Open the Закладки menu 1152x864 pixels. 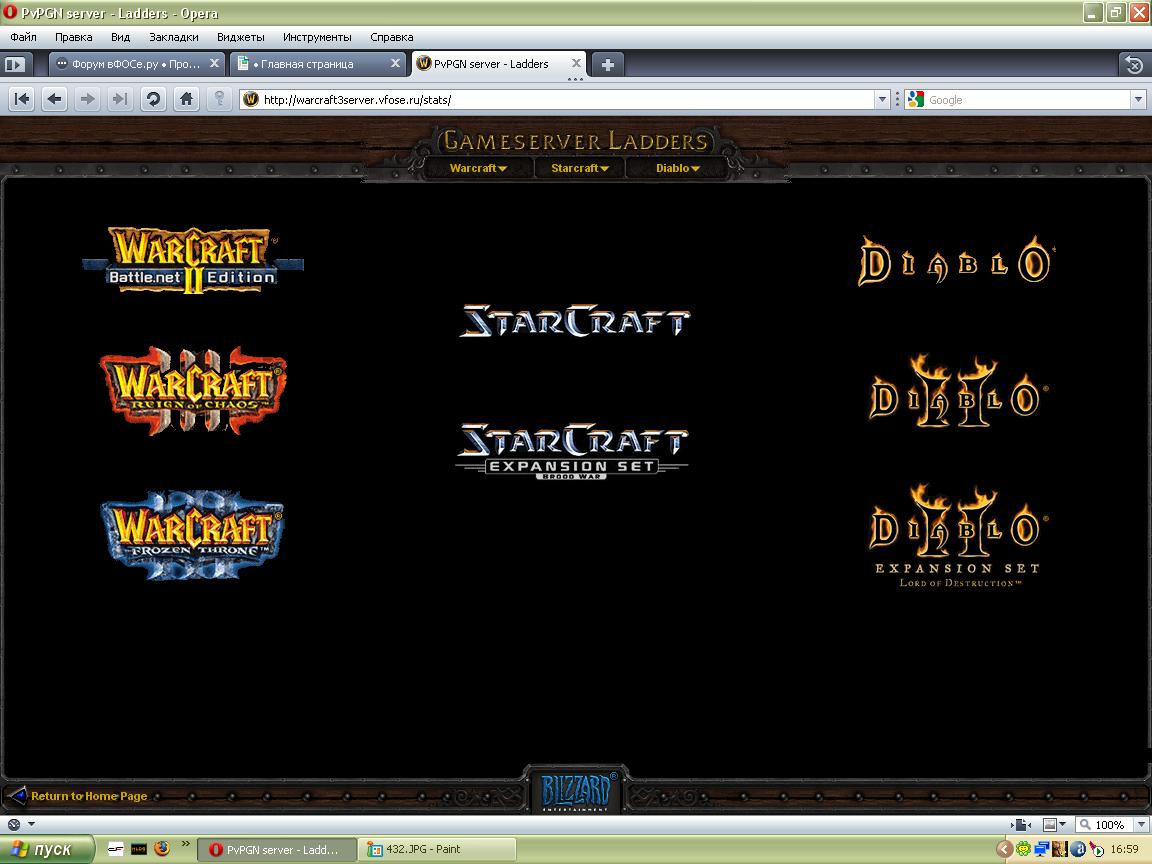(173, 37)
